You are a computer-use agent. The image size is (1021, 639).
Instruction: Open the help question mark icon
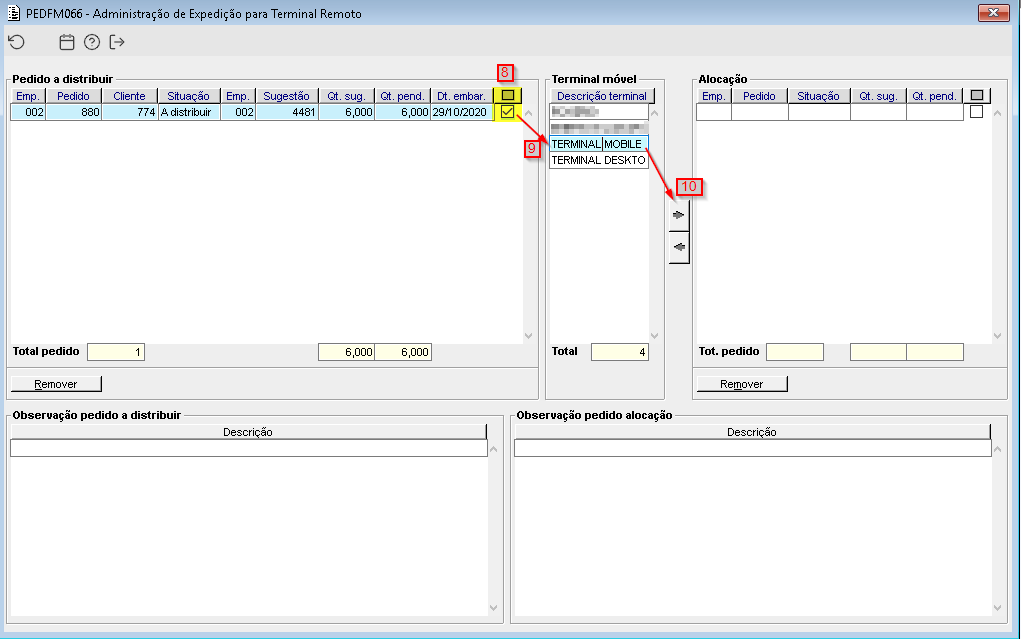92,42
